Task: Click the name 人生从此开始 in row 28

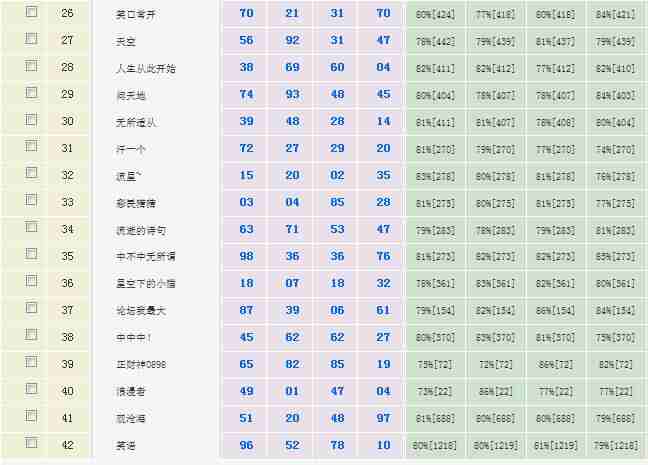Action: tap(146, 68)
